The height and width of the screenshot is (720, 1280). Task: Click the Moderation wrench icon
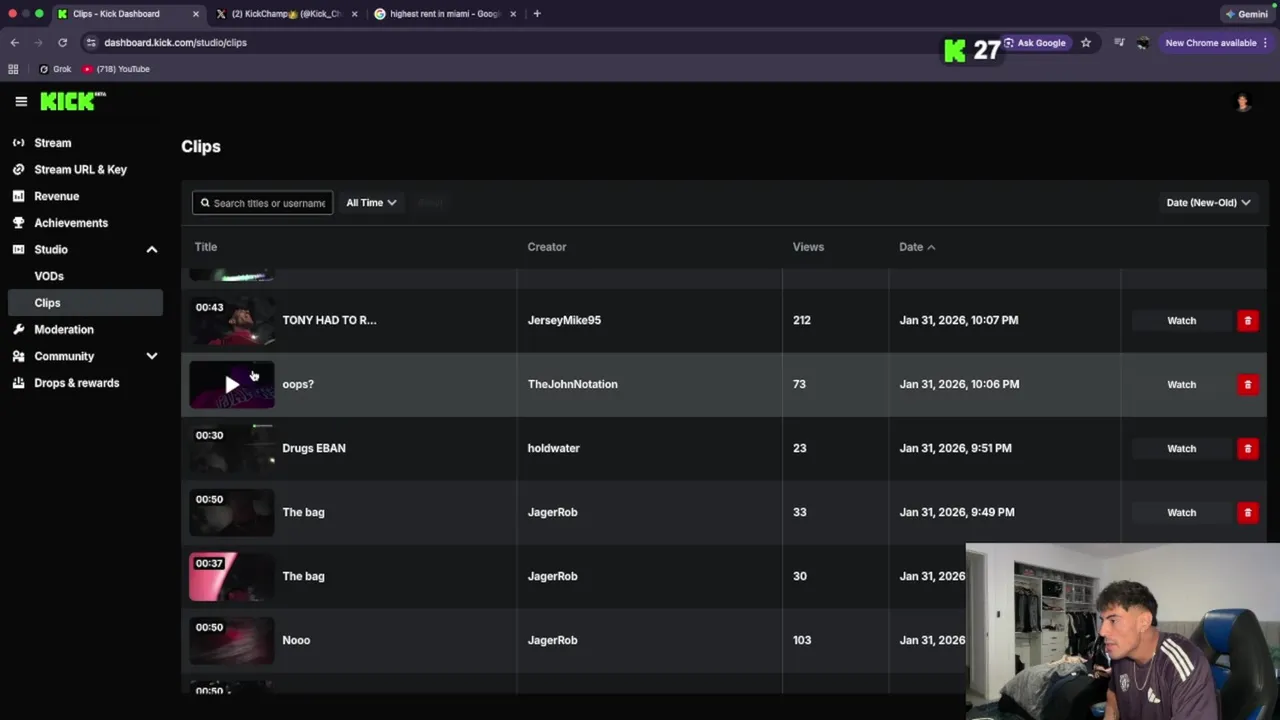pos(18,329)
